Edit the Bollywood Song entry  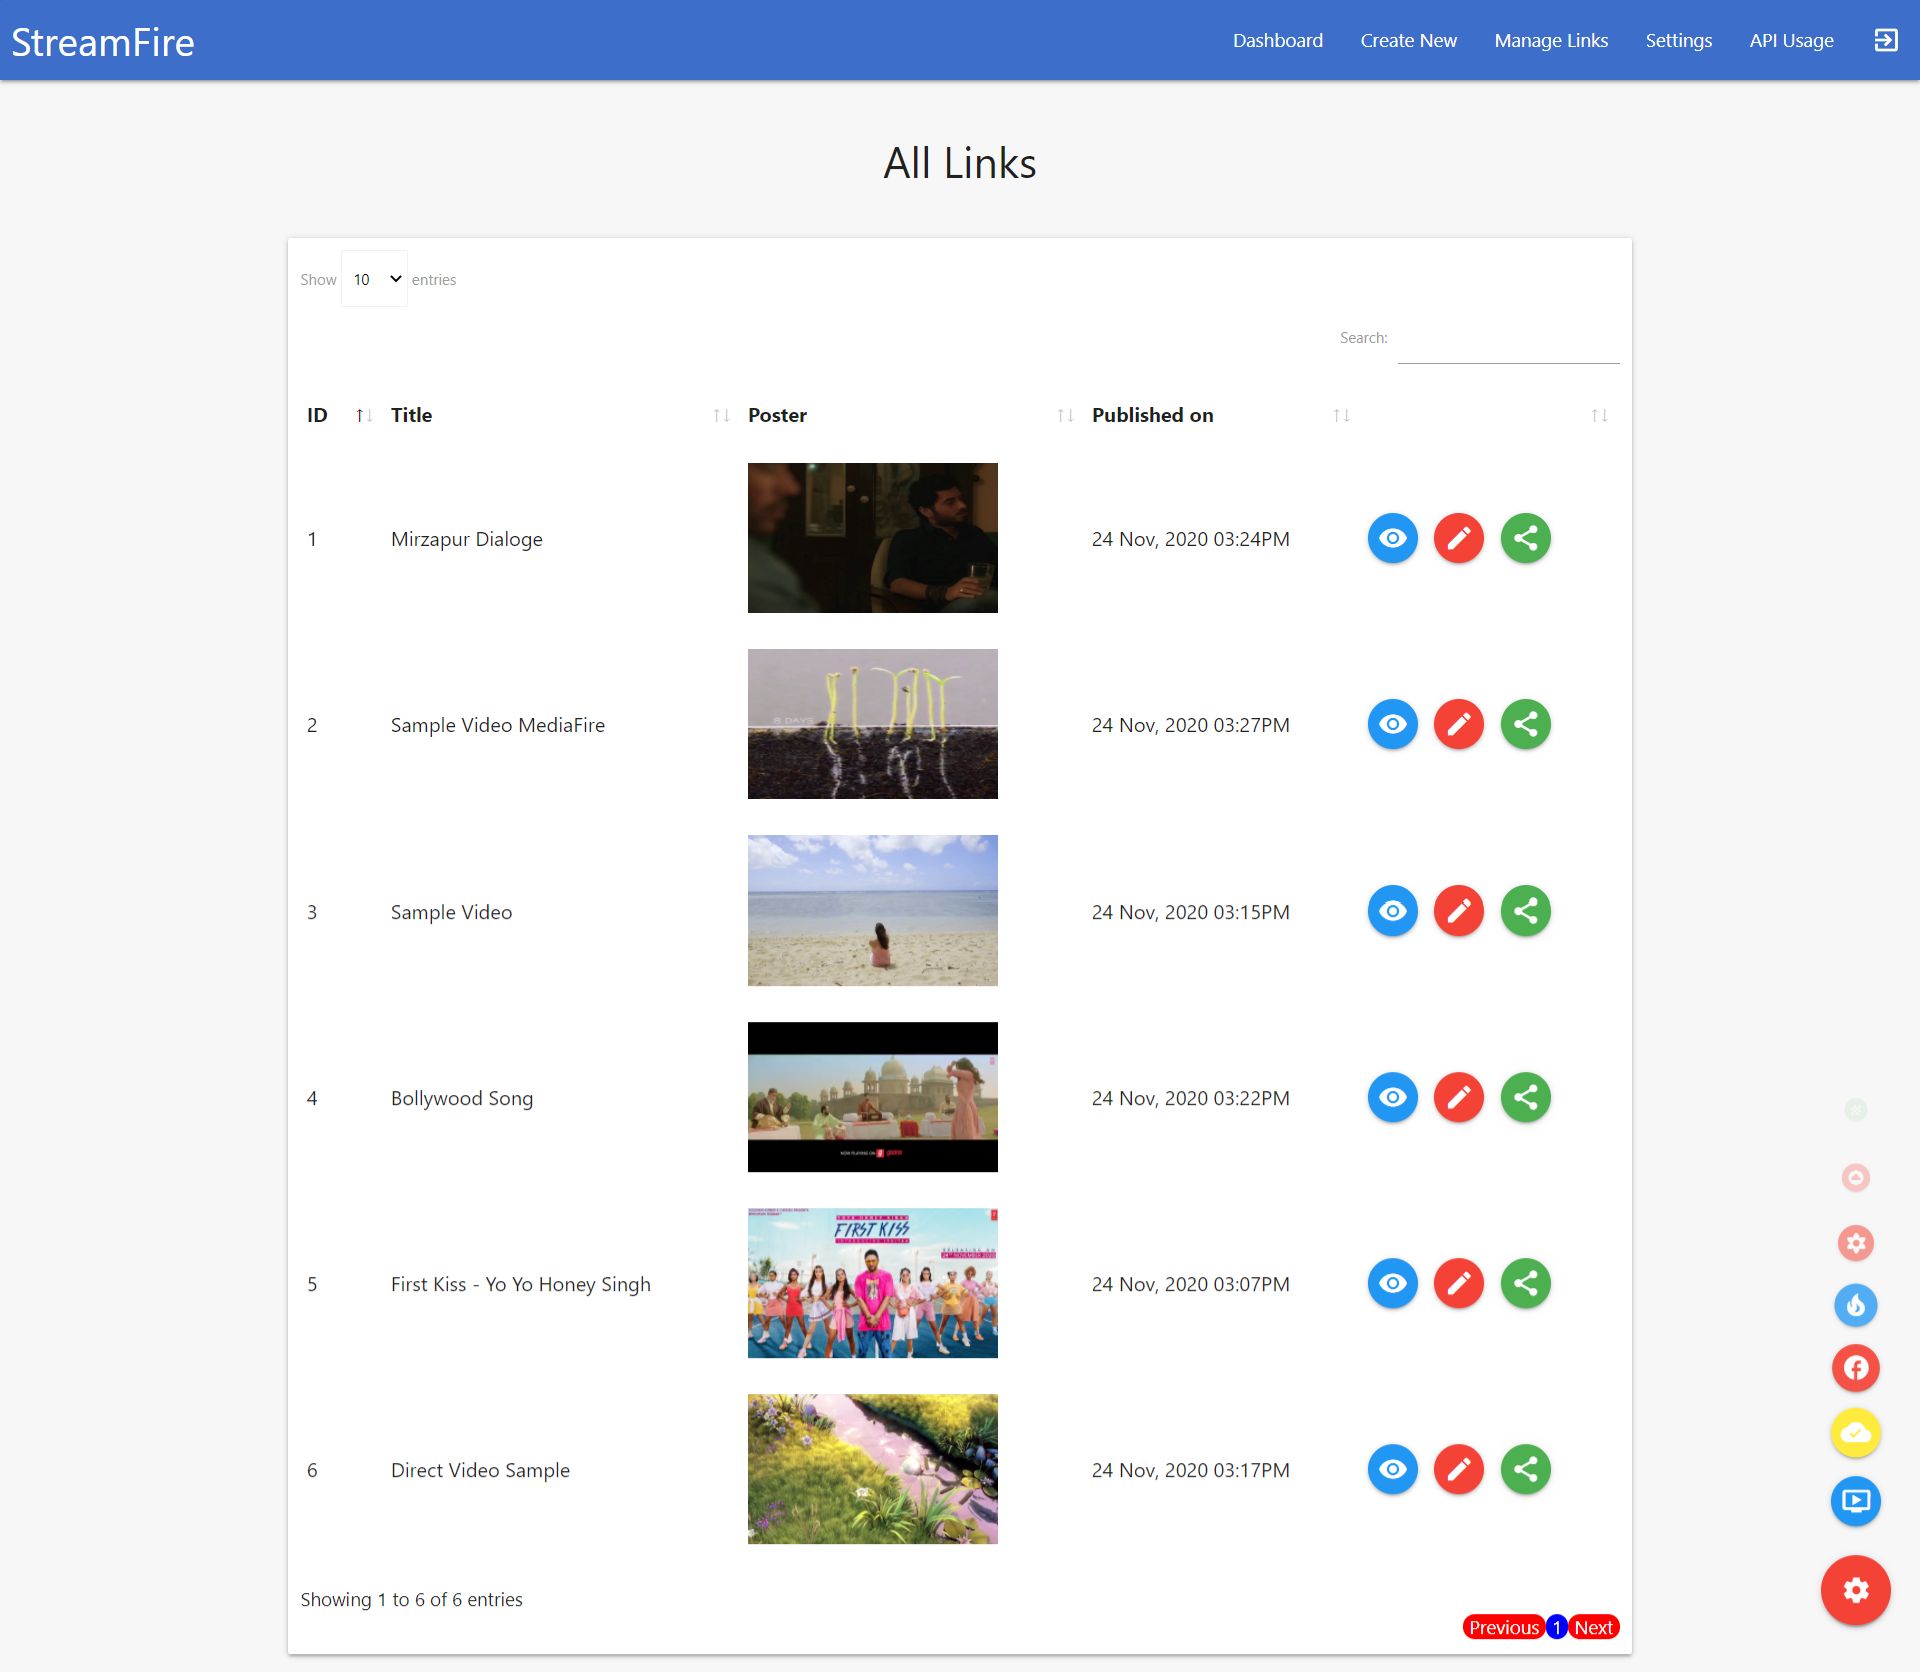pyautogui.click(x=1459, y=1097)
